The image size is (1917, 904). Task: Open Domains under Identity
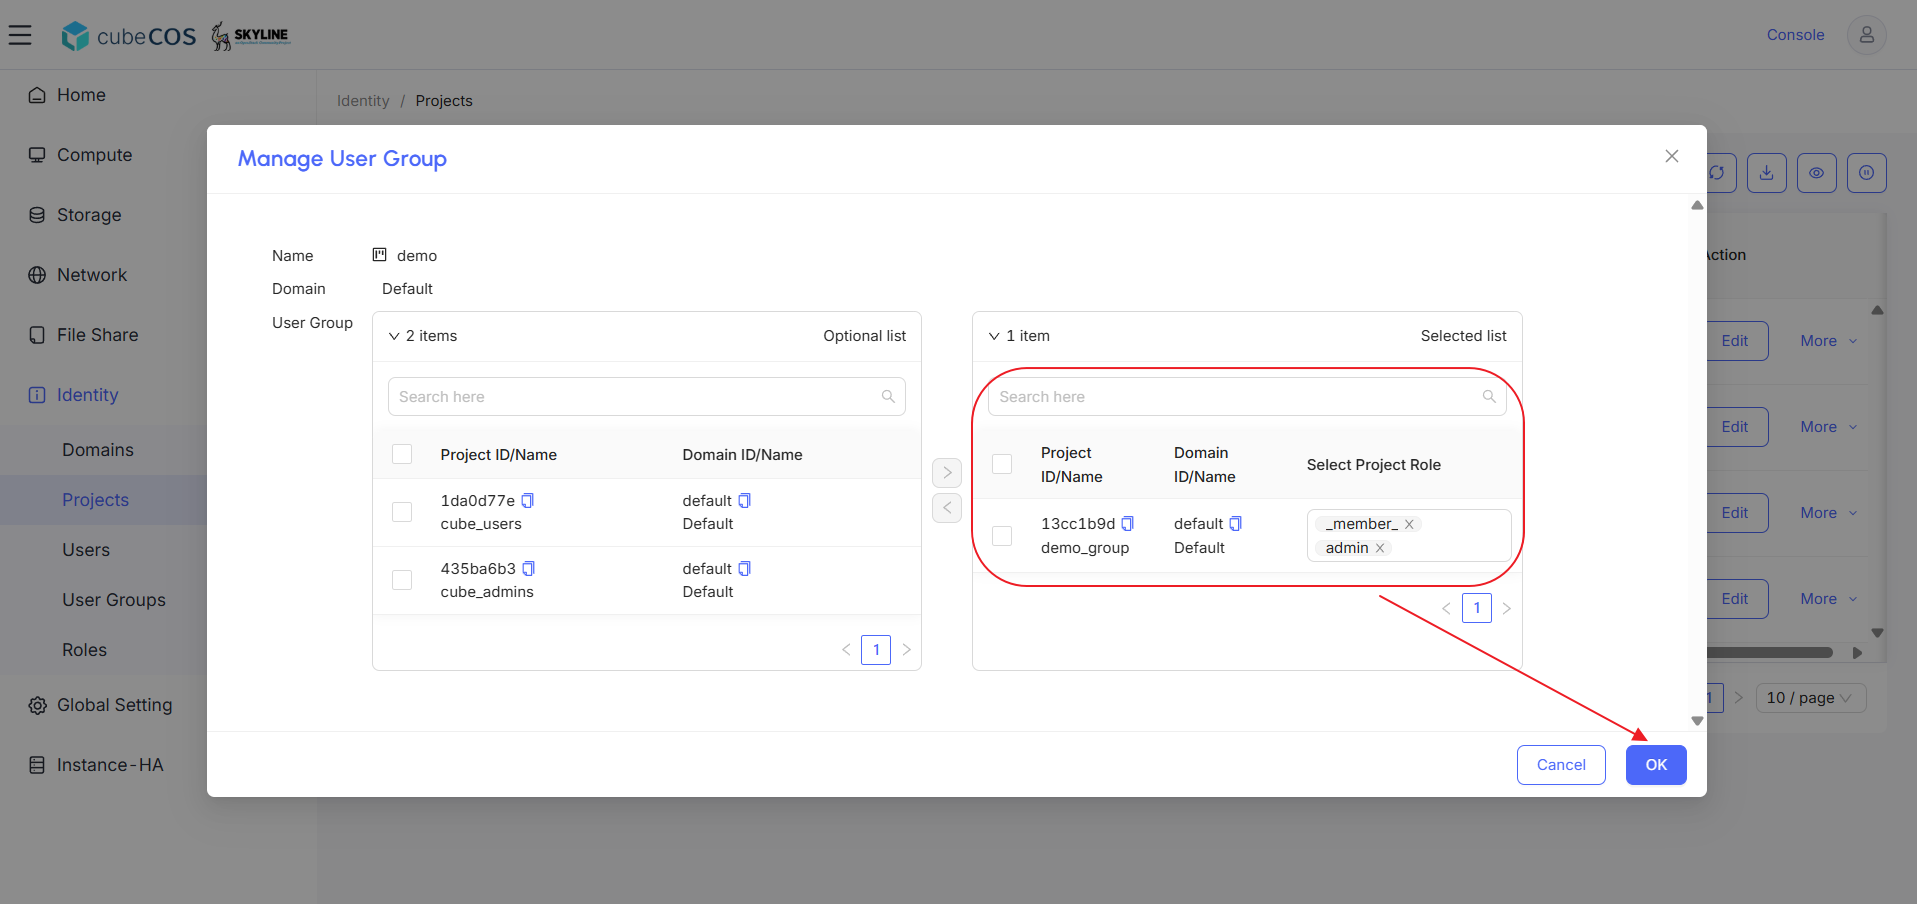[x=98, y=450]
